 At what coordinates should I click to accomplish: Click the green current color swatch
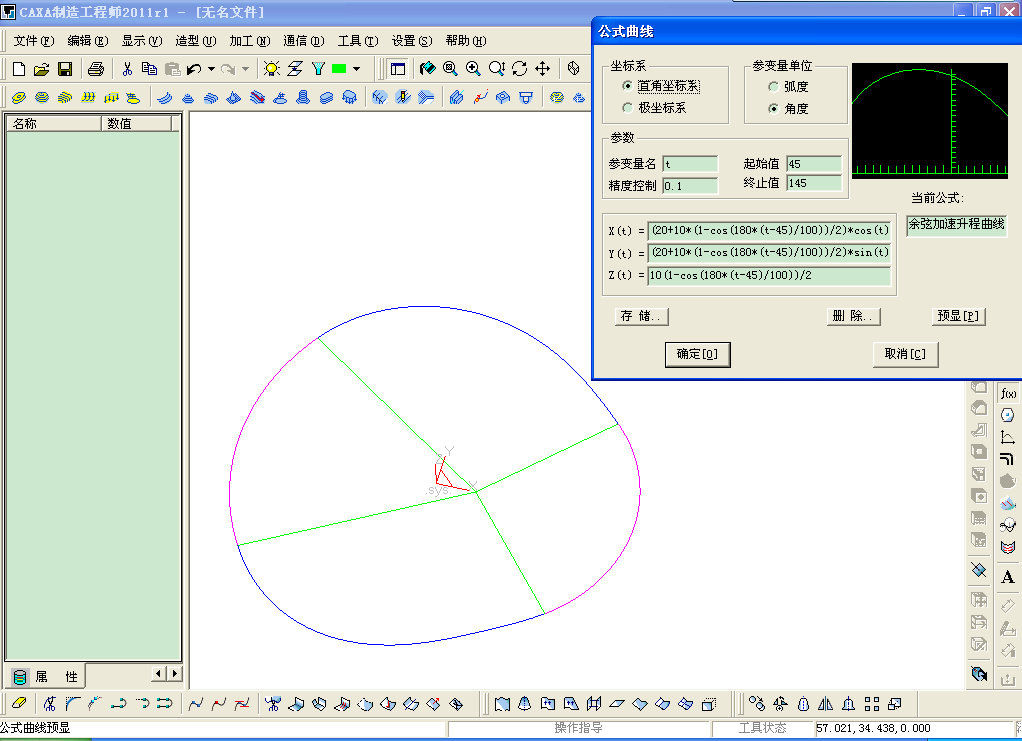pos(339,68)
